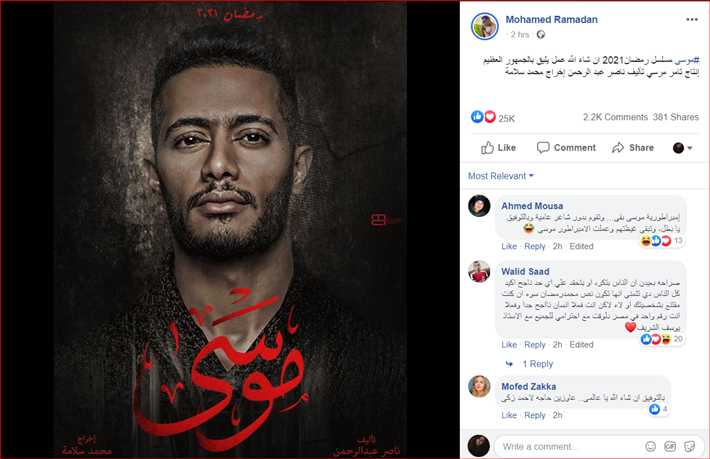Click the Comment speech bubble icon
Viewport: 710px width, 459px height.
point(542,148)
